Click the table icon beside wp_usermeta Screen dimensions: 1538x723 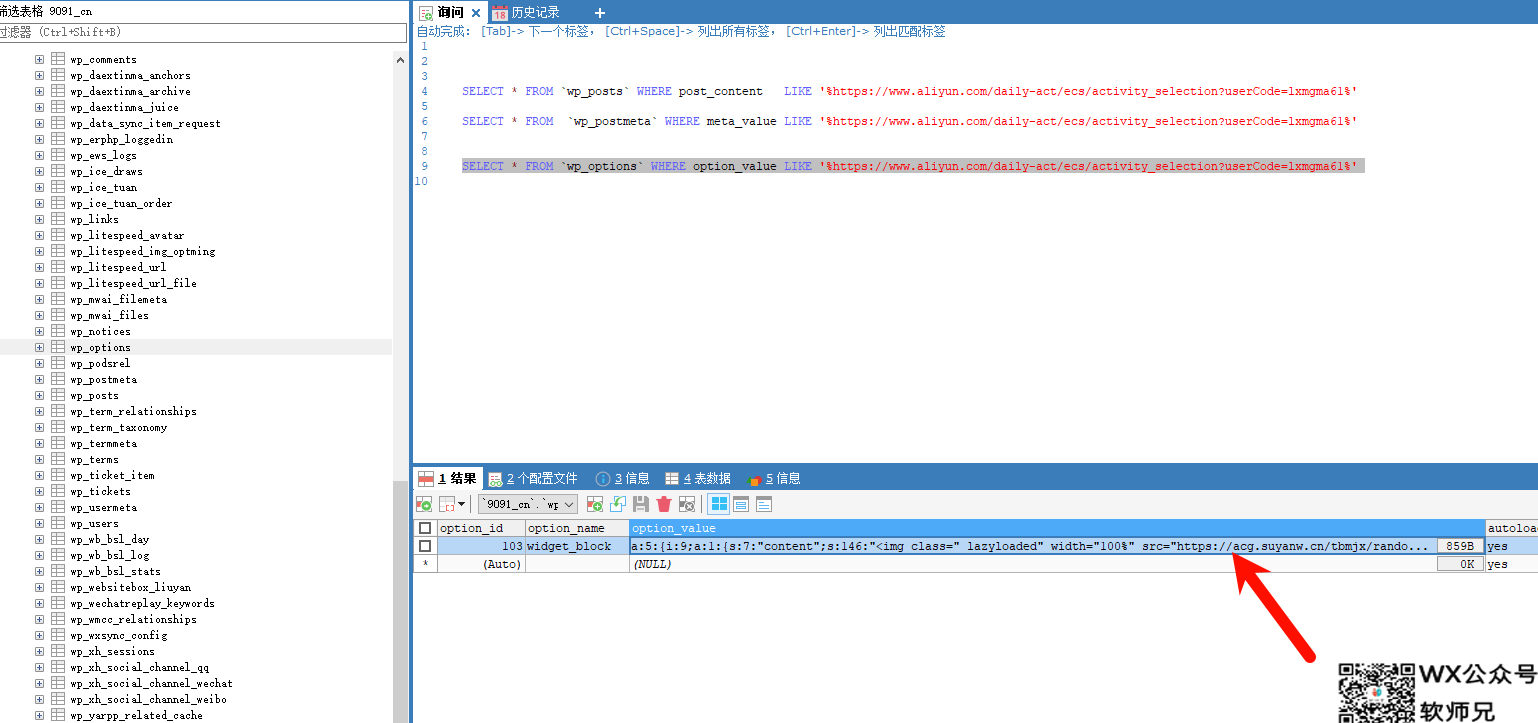tap(58, 507)
